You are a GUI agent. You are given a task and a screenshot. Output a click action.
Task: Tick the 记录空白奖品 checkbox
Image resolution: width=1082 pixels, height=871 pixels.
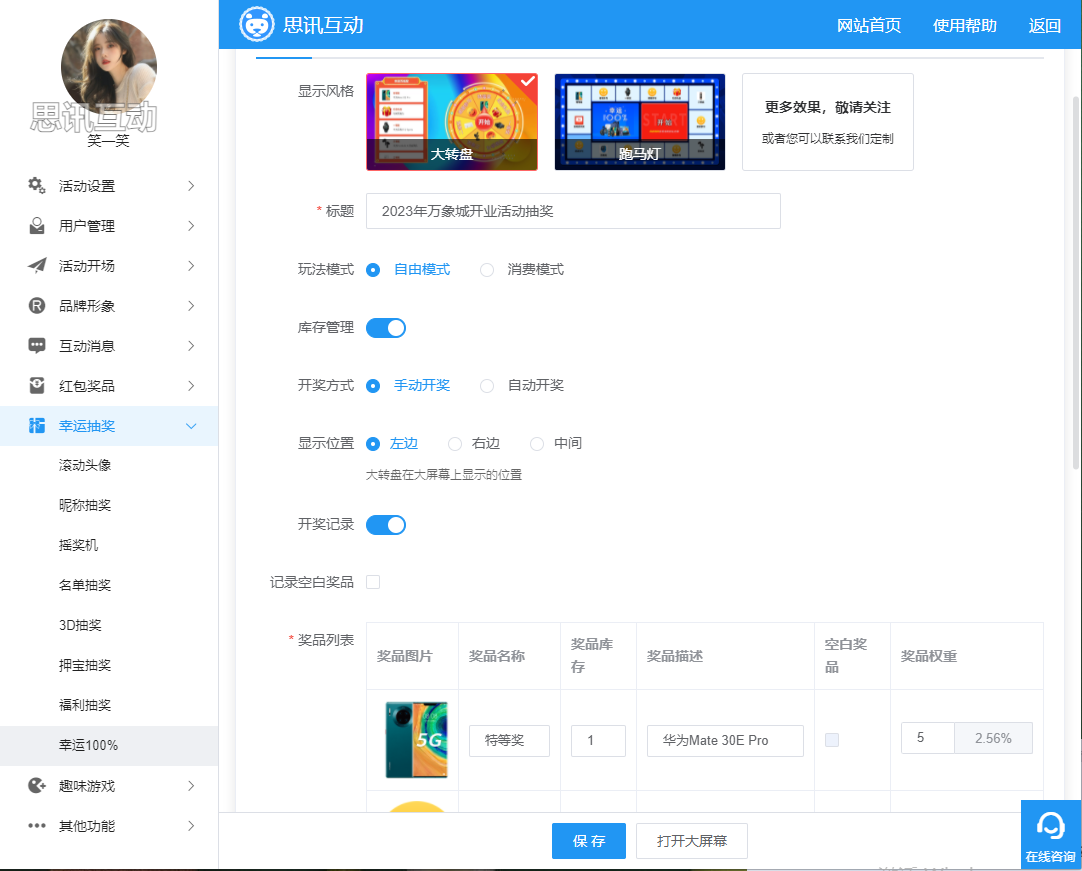373,582
